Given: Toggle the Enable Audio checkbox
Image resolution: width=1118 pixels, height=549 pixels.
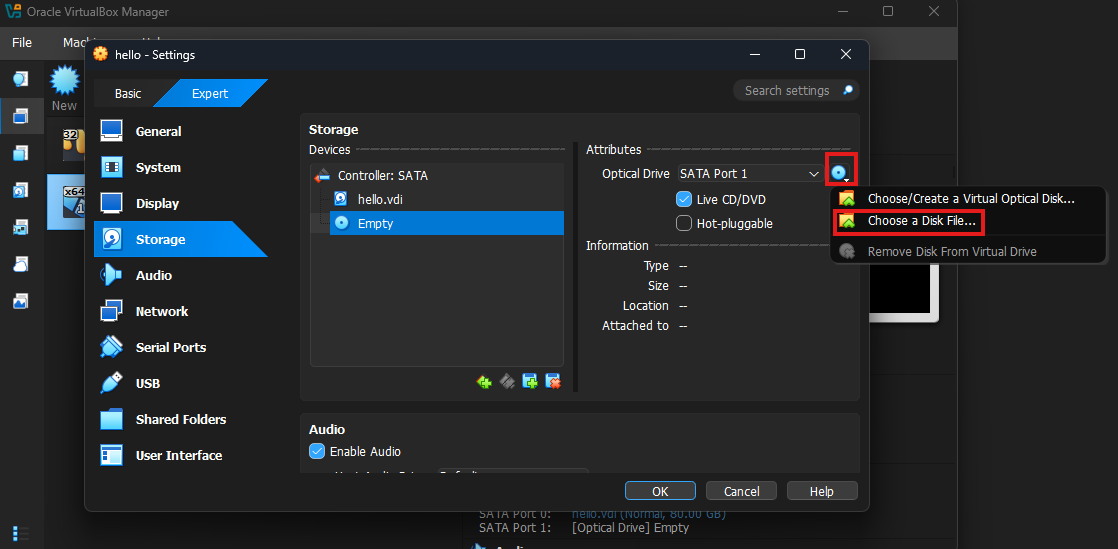Looking at the screenshot, I should pos(317,451).
